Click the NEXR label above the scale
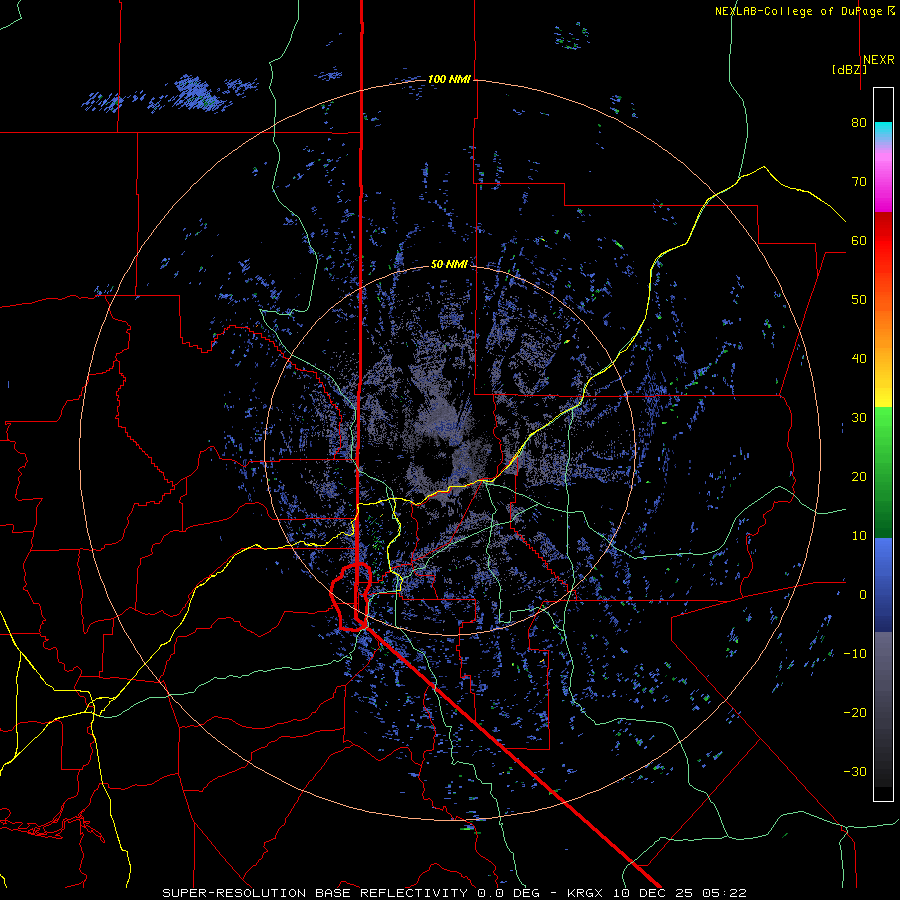The height and width of the screenshot is (900, 900). tap(878, 60)
